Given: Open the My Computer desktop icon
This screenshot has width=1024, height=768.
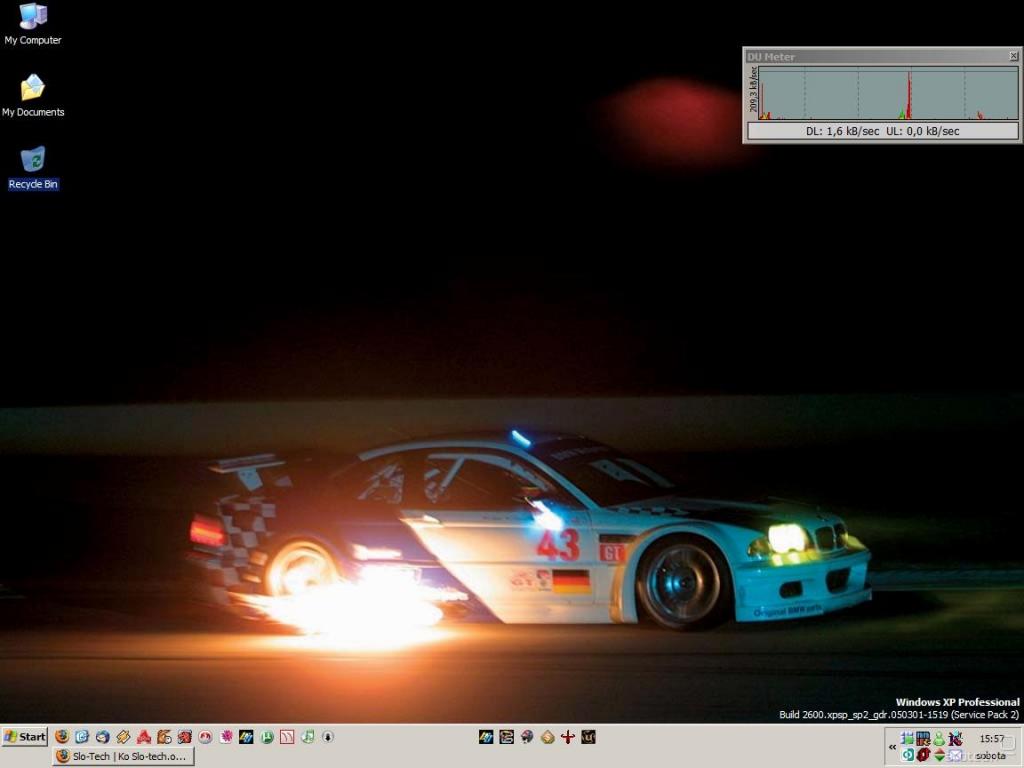Looking at the screenshot, I should tap(33, 25).
